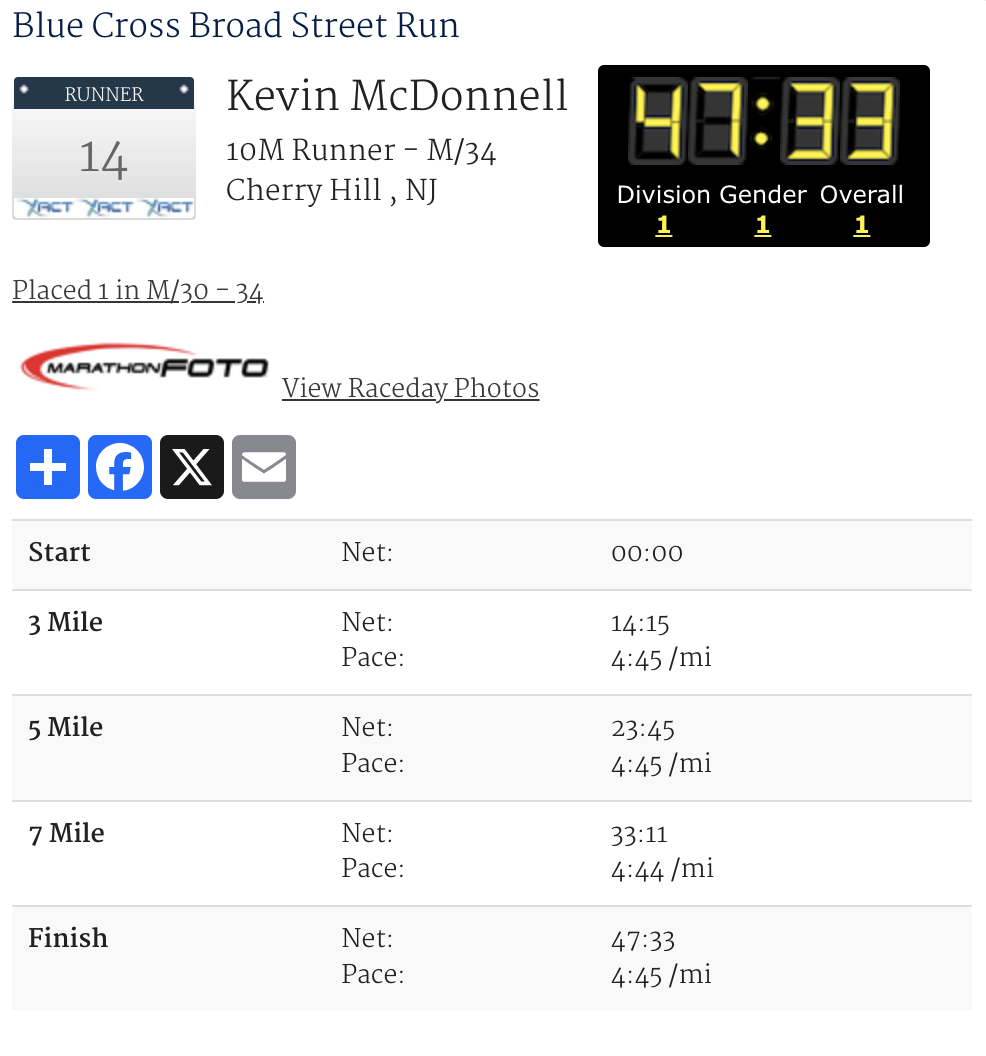This screenshot has width=986, height=1056.
Task: Share result on X
Action: [192, 467]
